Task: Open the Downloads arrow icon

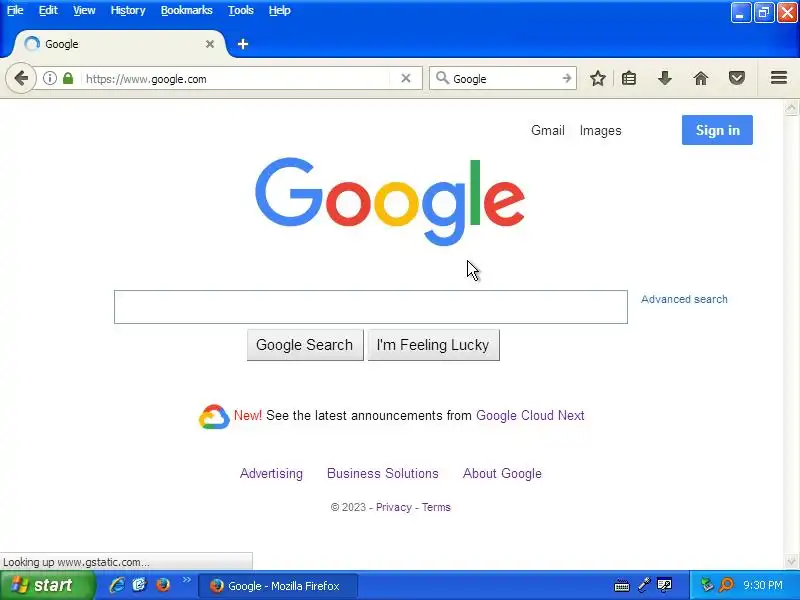Action: [664, 78]
